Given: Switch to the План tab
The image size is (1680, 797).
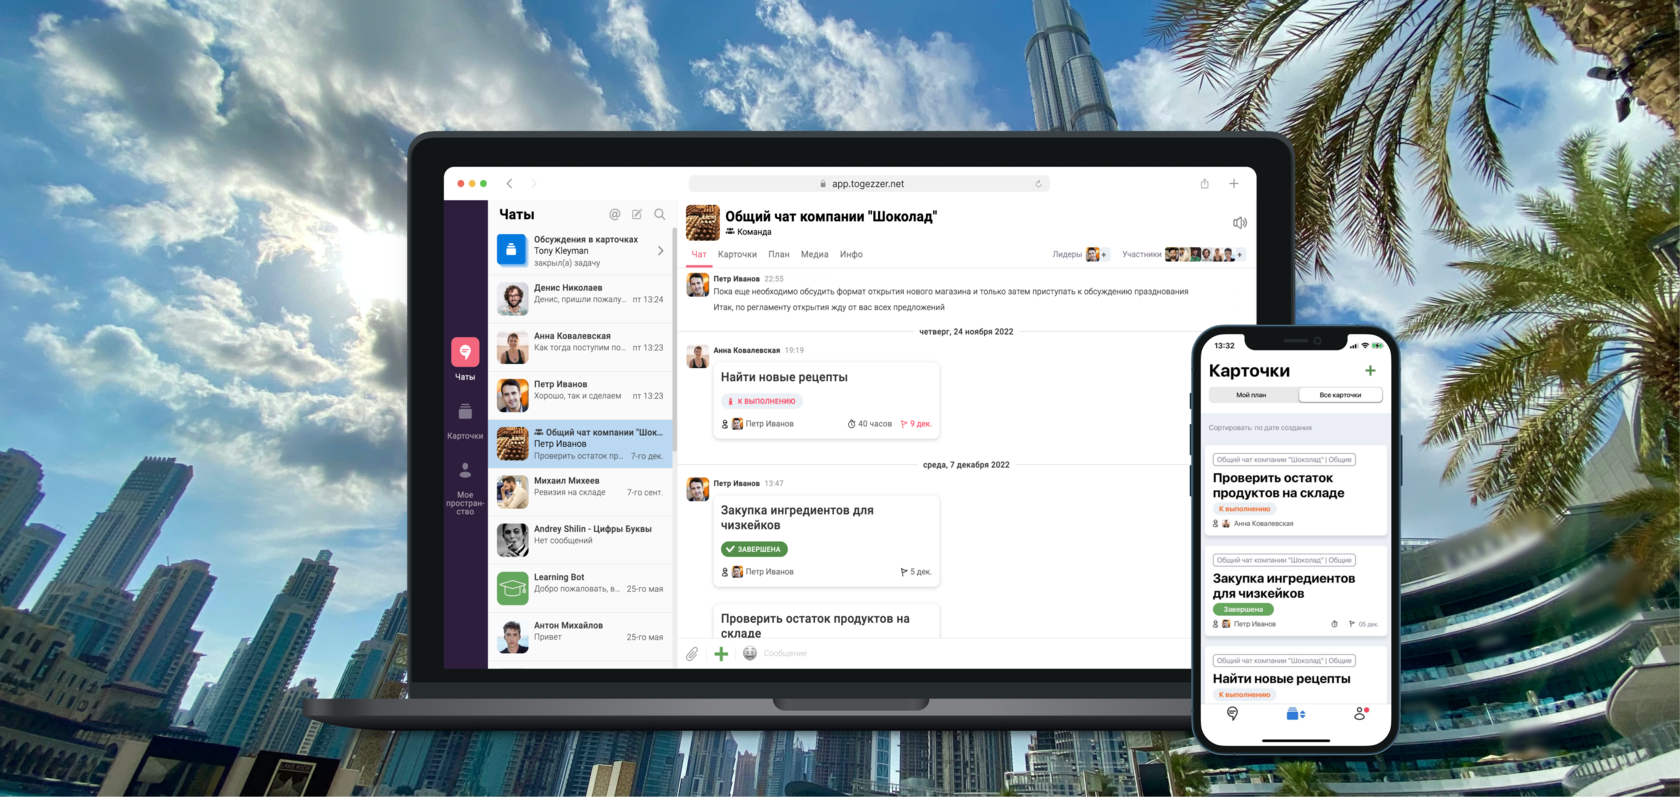Looking at the screenshot, I should [x=779, y=254].
